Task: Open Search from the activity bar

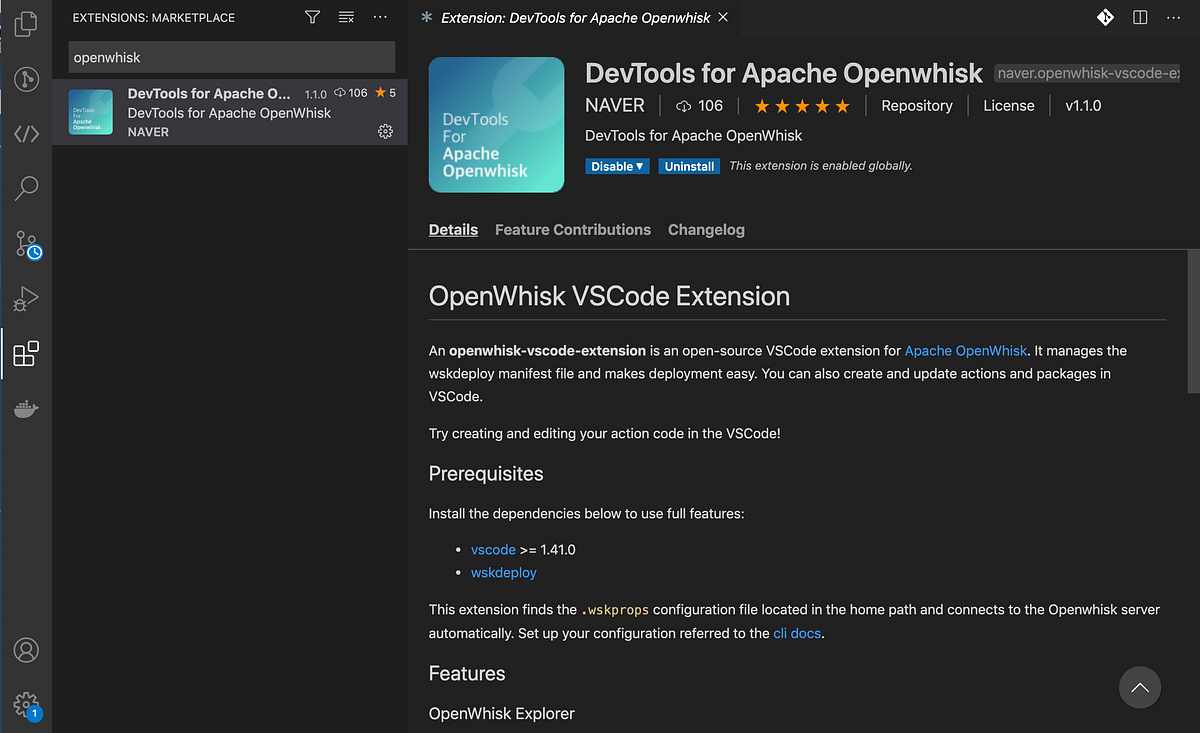Action: tap(27, 188)
